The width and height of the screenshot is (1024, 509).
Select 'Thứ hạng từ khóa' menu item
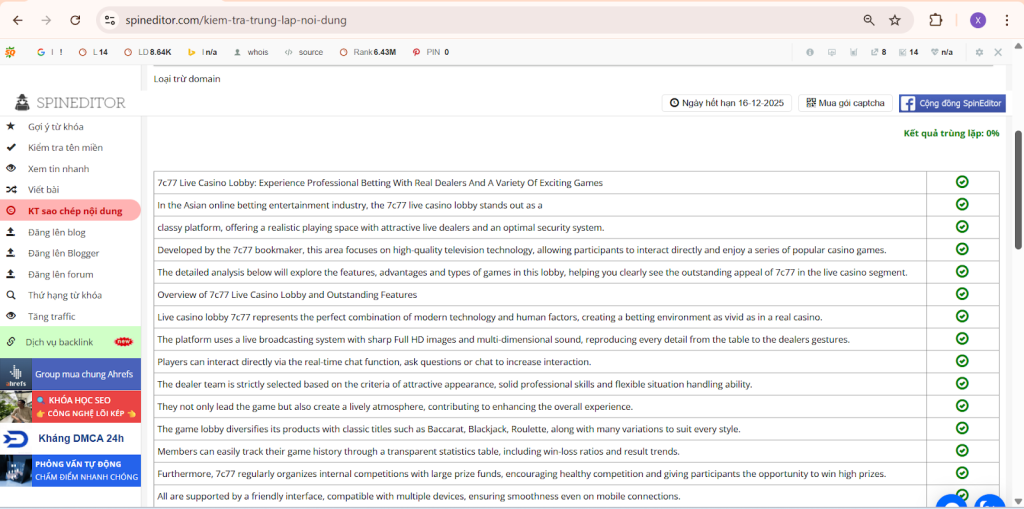pyautogui.click(x=65, y=295)
